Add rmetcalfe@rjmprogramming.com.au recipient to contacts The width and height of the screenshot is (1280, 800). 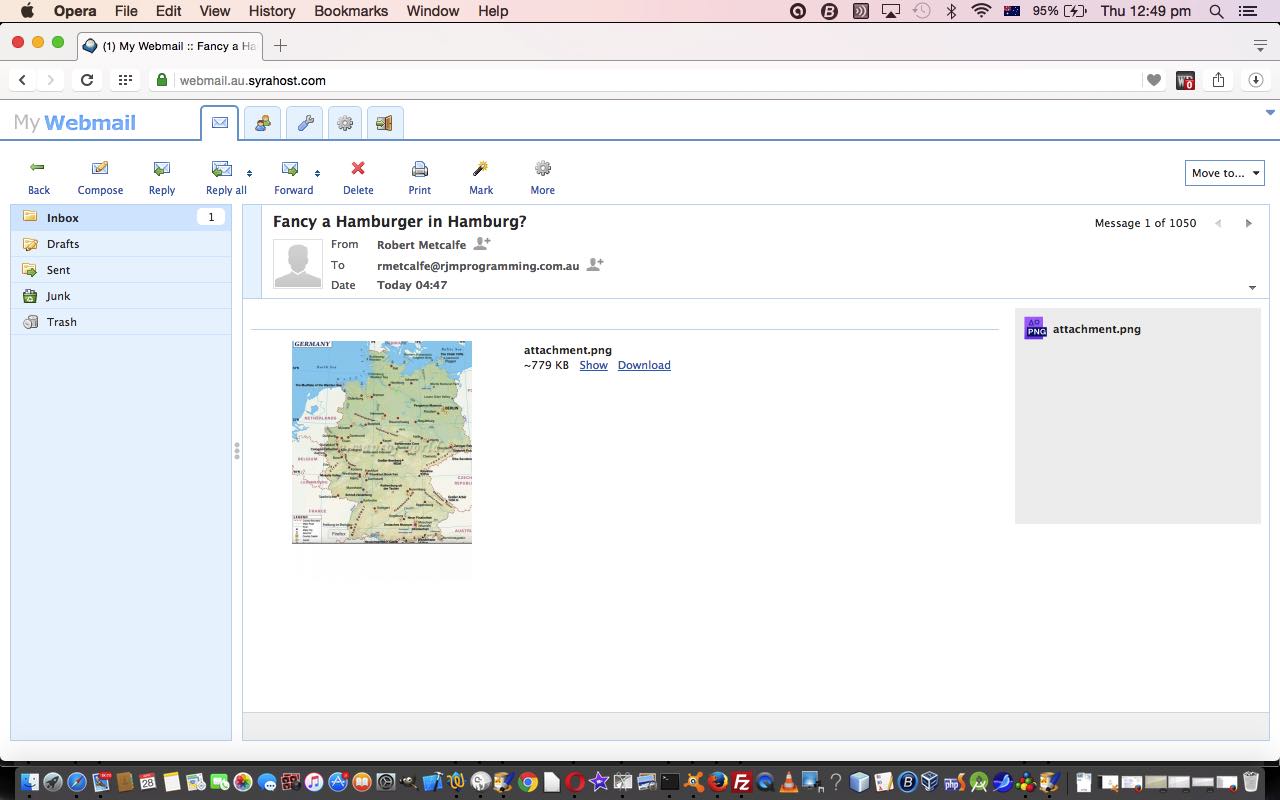coord(595,265)
